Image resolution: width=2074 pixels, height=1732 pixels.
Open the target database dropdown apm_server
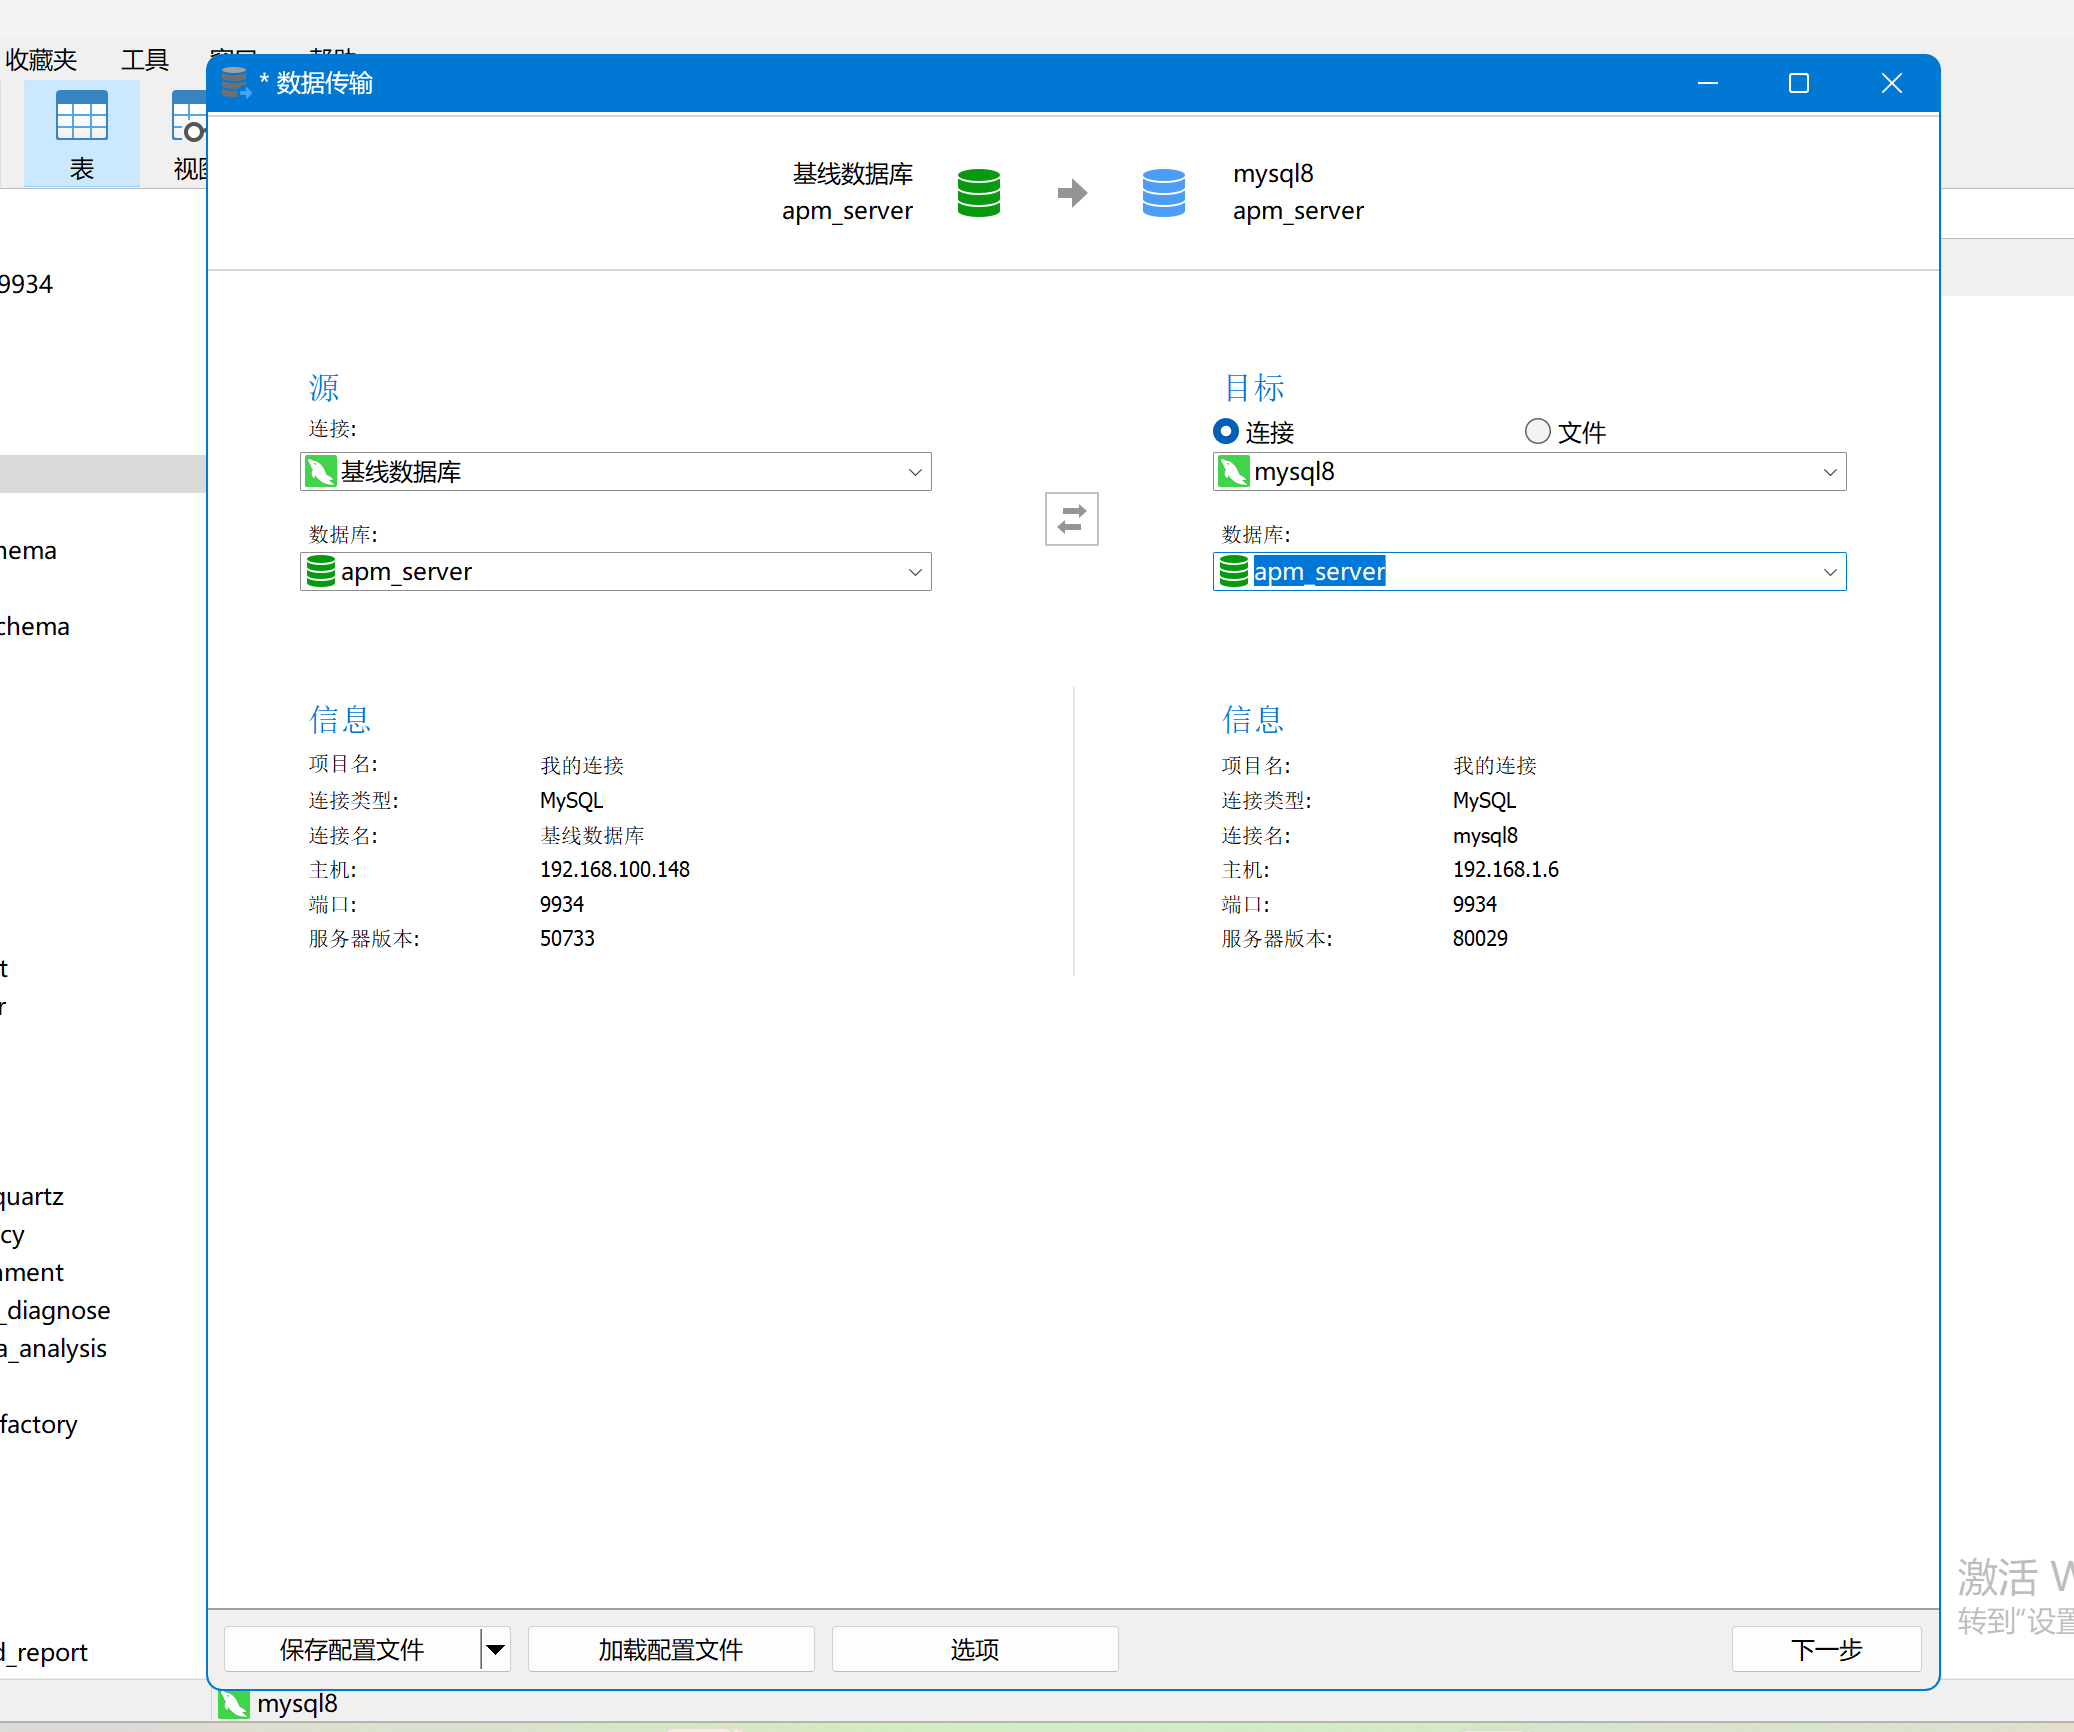1829,572
